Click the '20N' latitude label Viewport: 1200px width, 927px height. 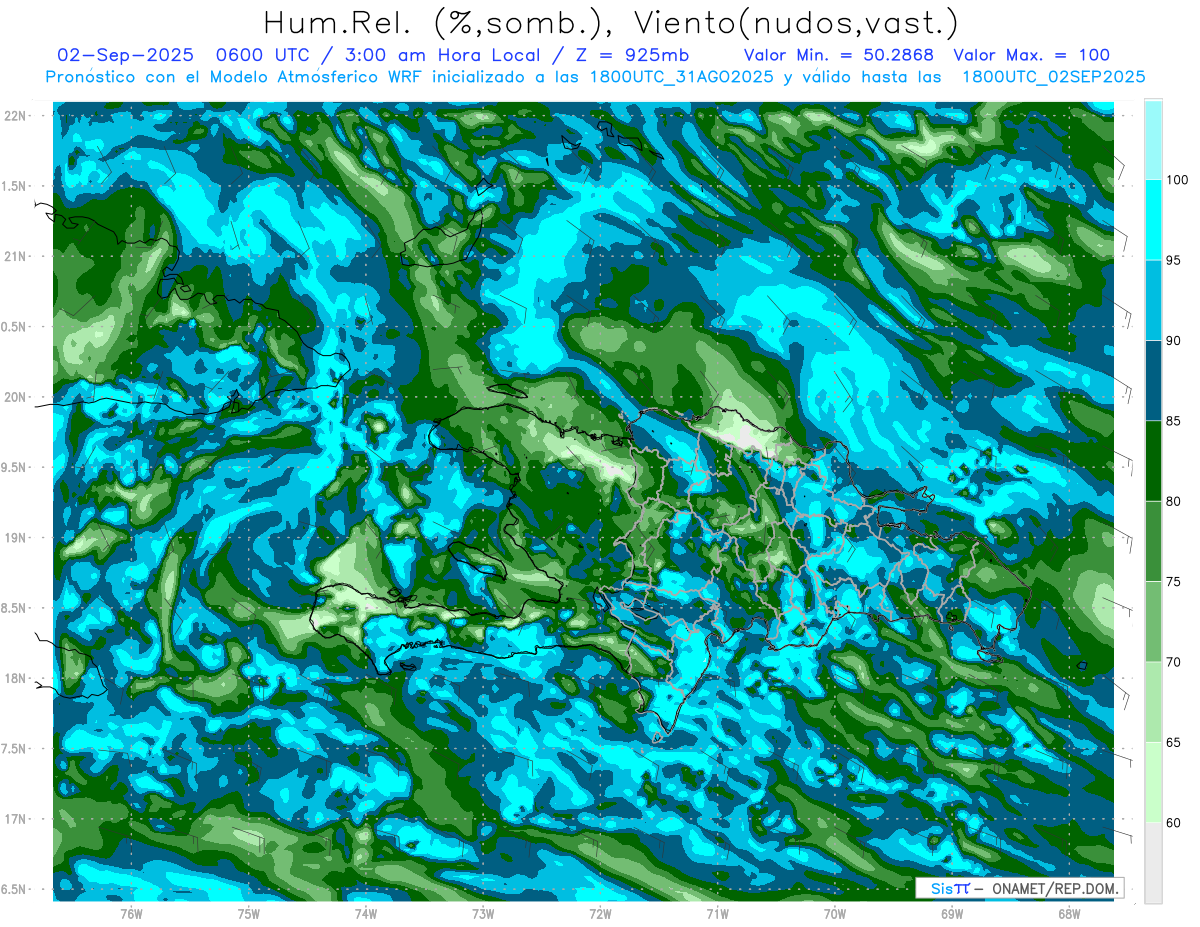(x=17, y=398)
